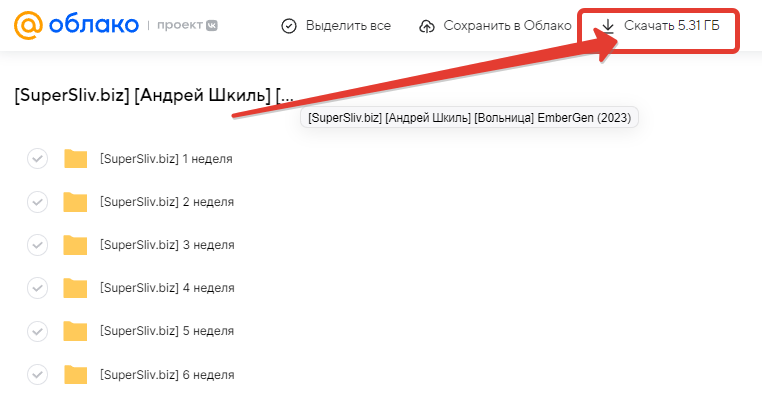Image resolution: width=762 pixels, height=400 pixels.
Task: Click the folder icon of 6 неделя
Action: point(75,375)
